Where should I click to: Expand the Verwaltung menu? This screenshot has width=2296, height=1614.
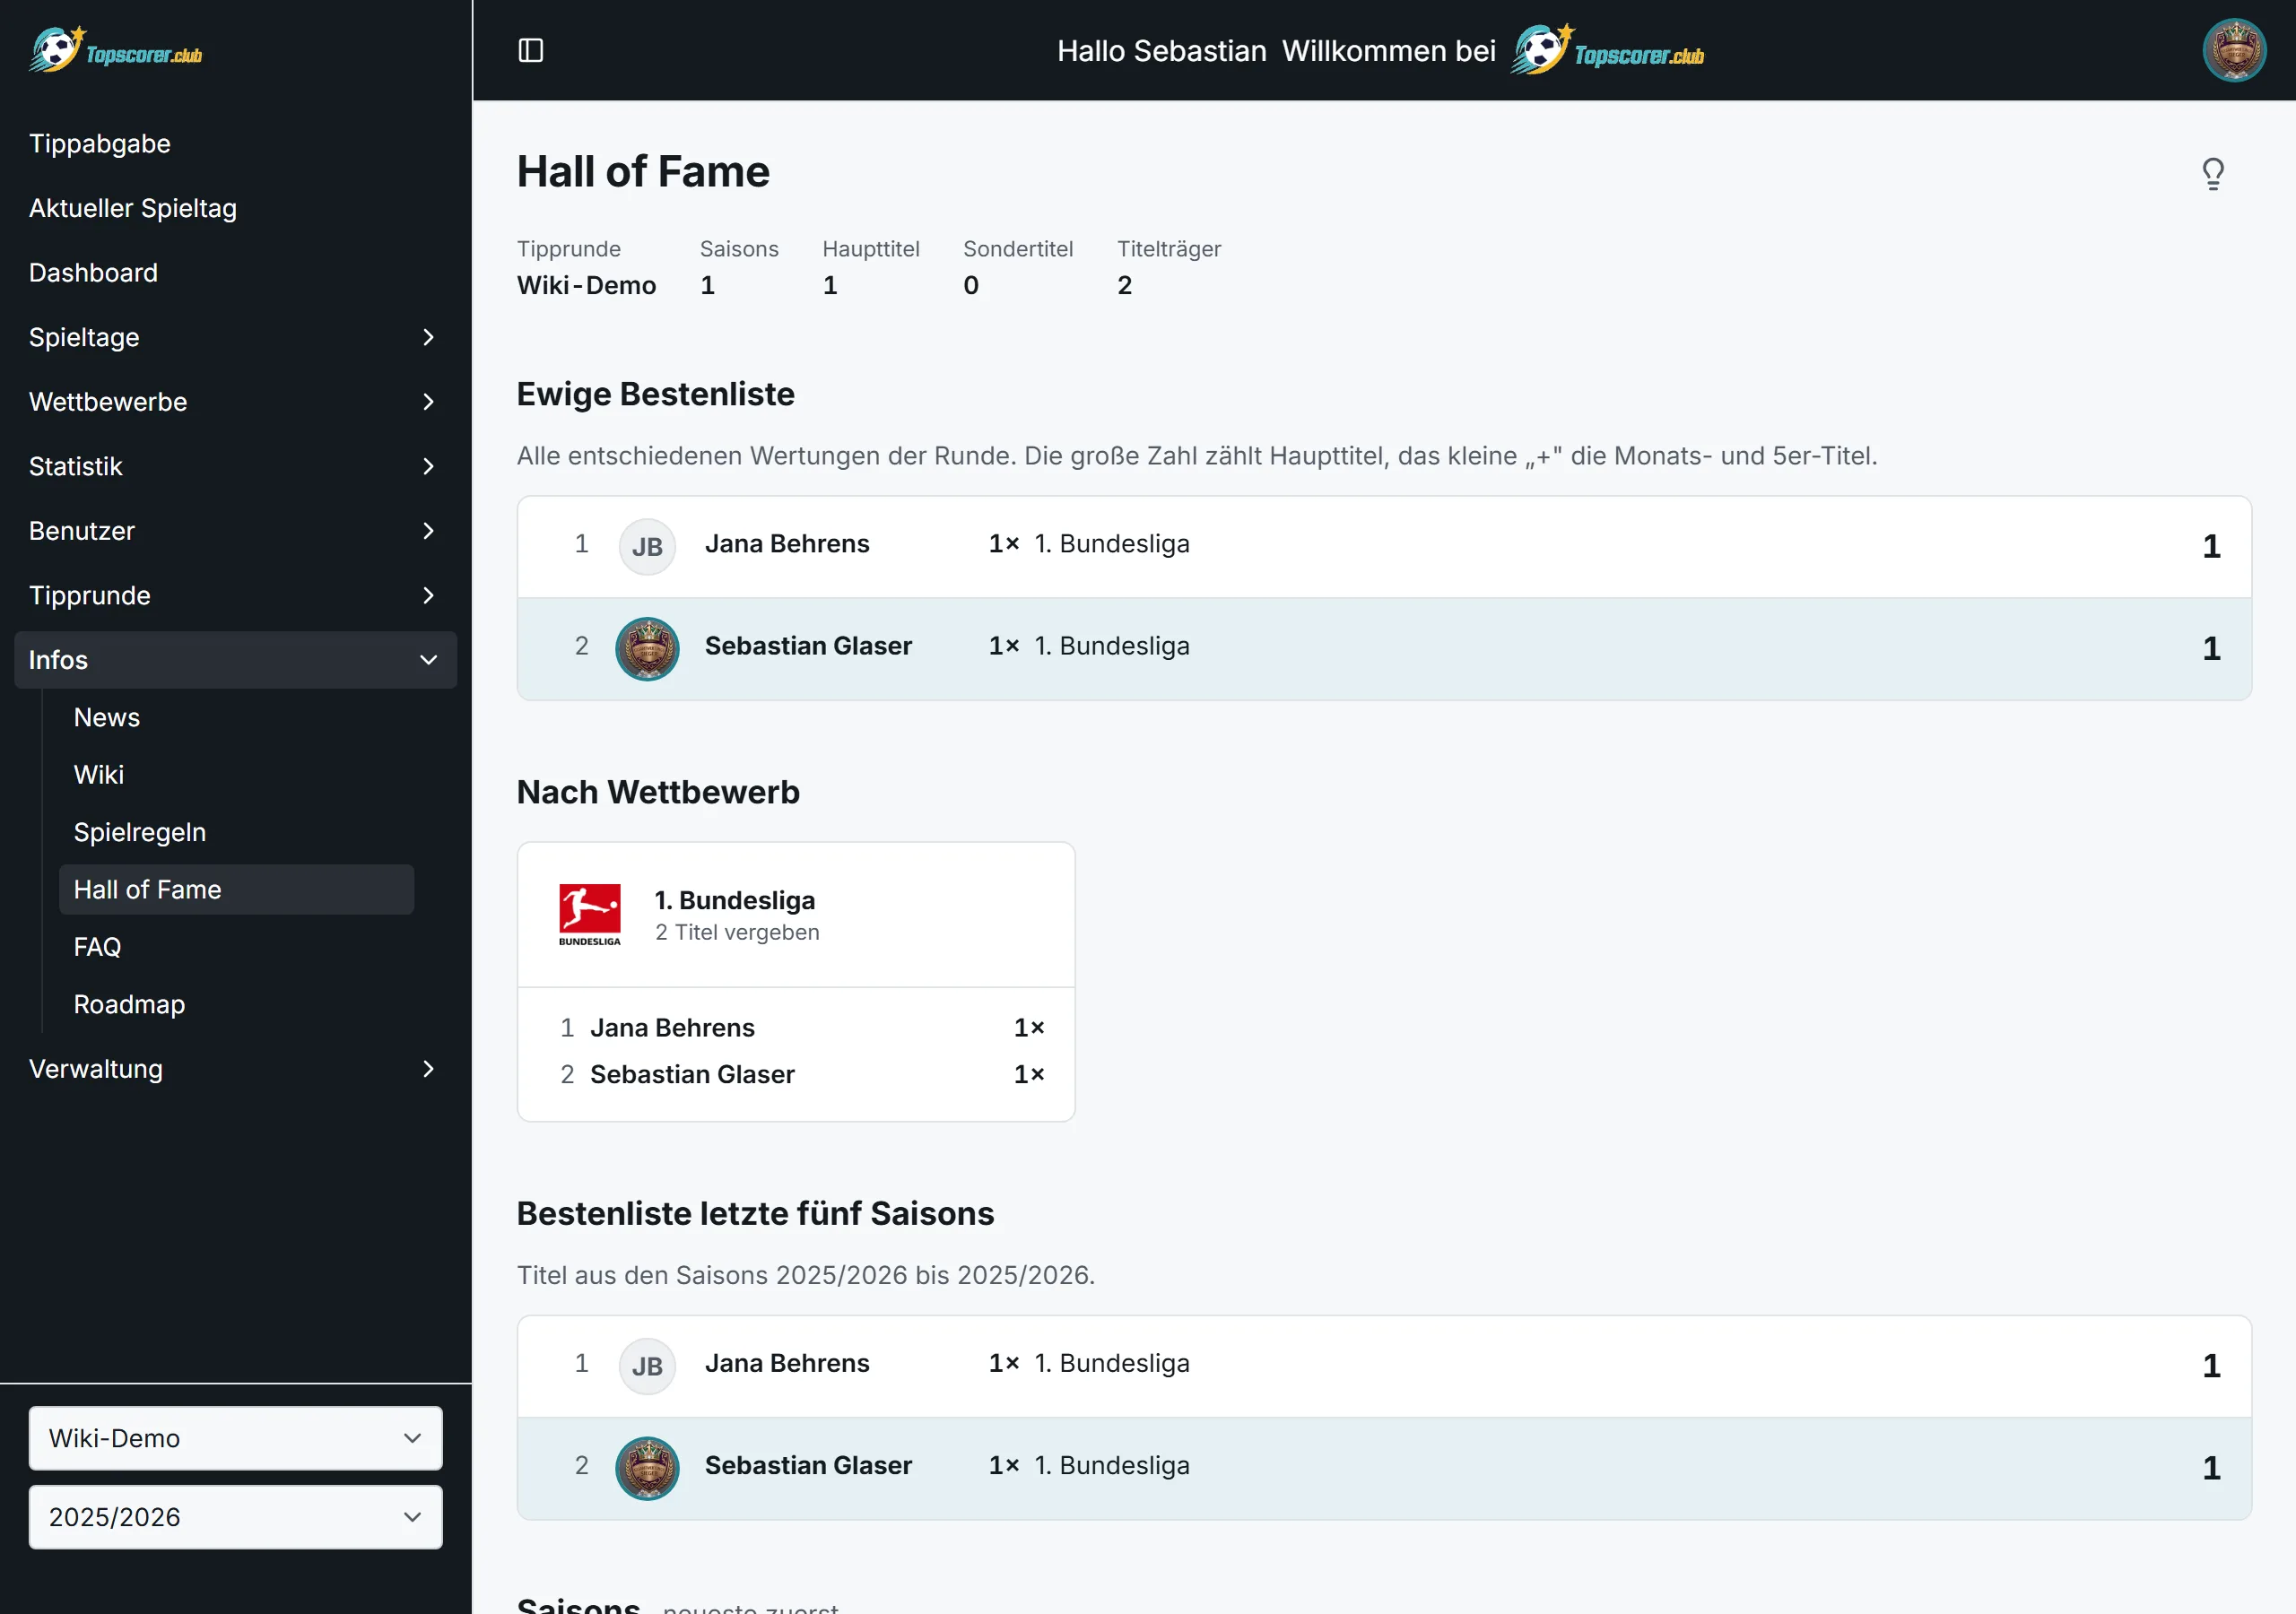click(x=235, y=1069)
